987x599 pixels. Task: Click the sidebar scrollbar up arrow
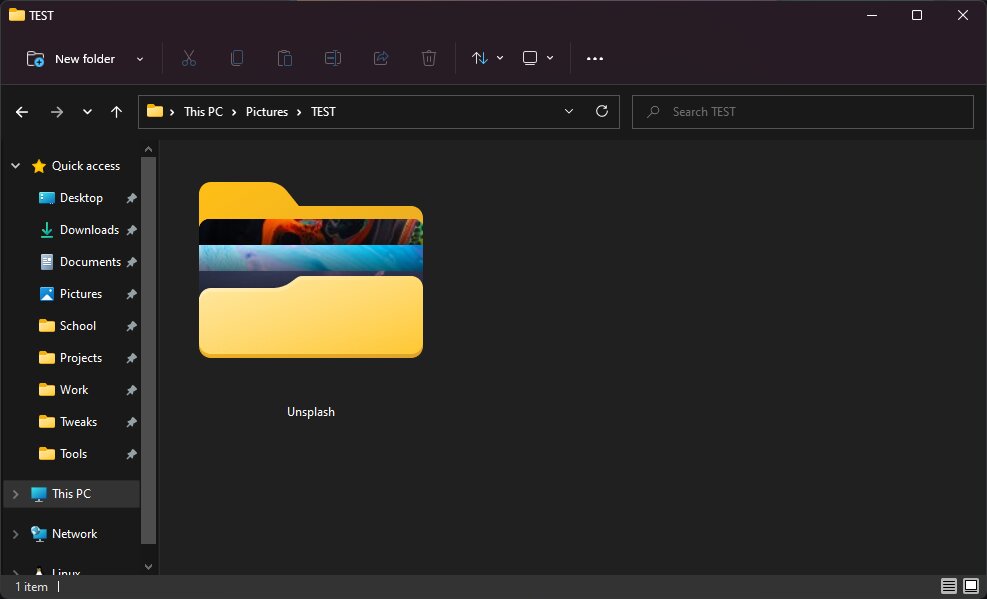[x=149, y=149]
